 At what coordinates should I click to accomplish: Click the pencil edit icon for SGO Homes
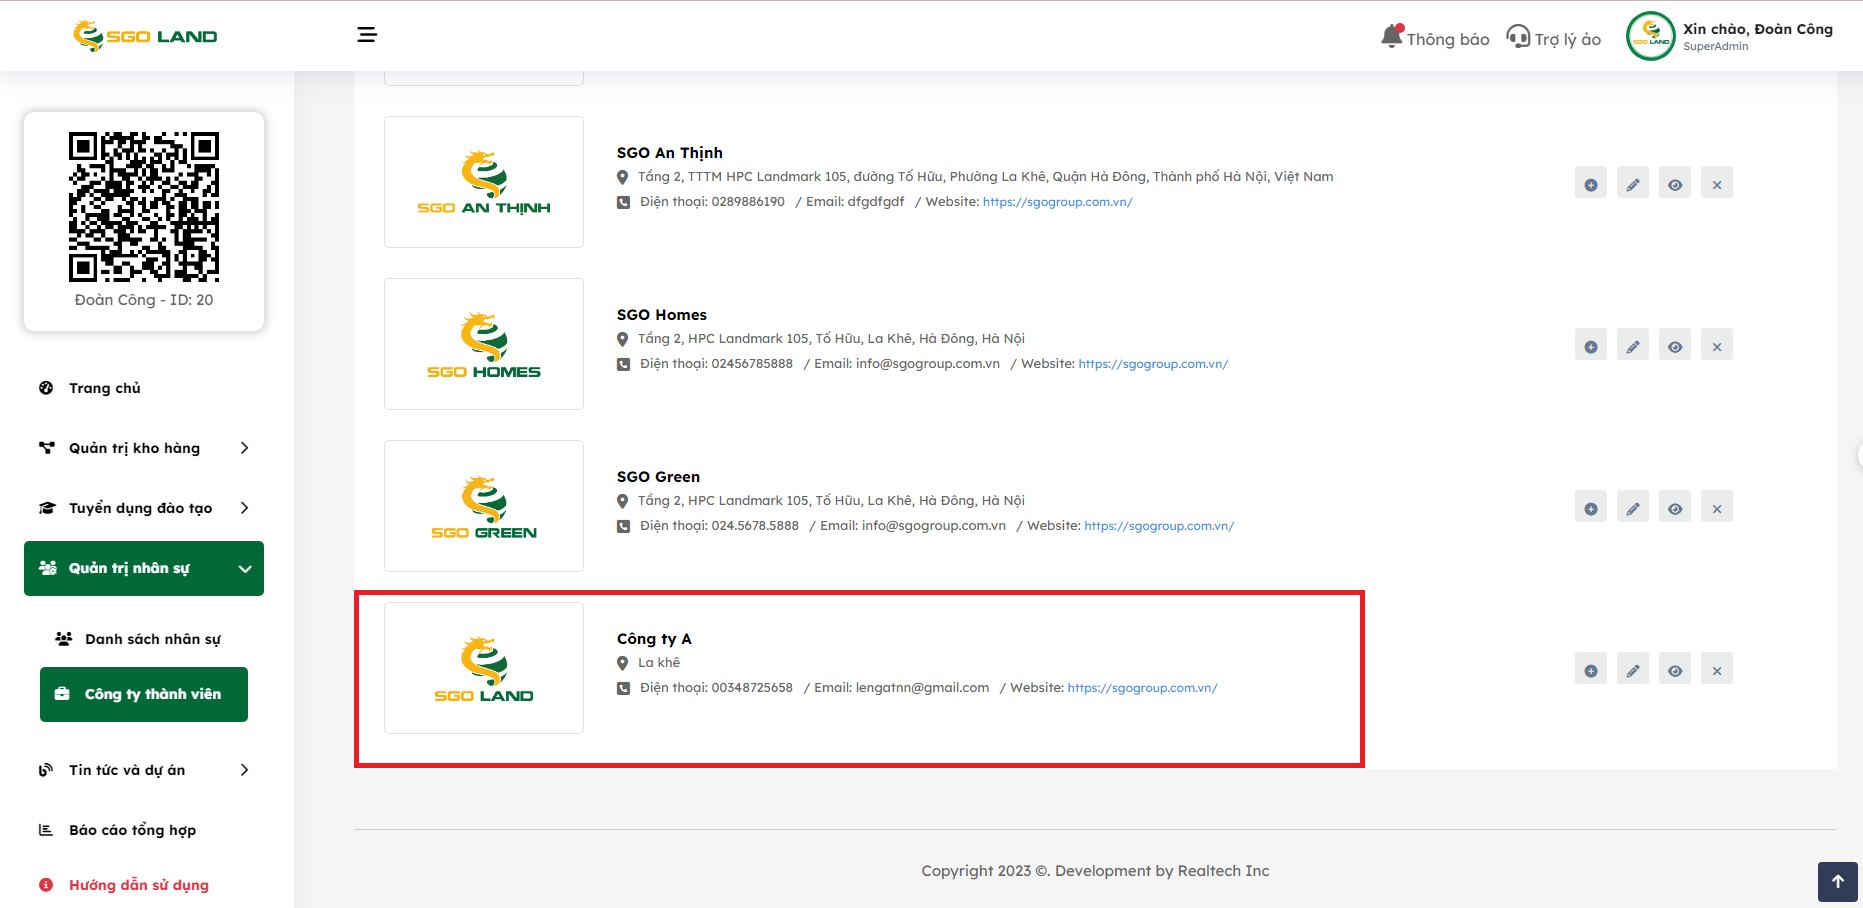click(x=1632, y=346)
